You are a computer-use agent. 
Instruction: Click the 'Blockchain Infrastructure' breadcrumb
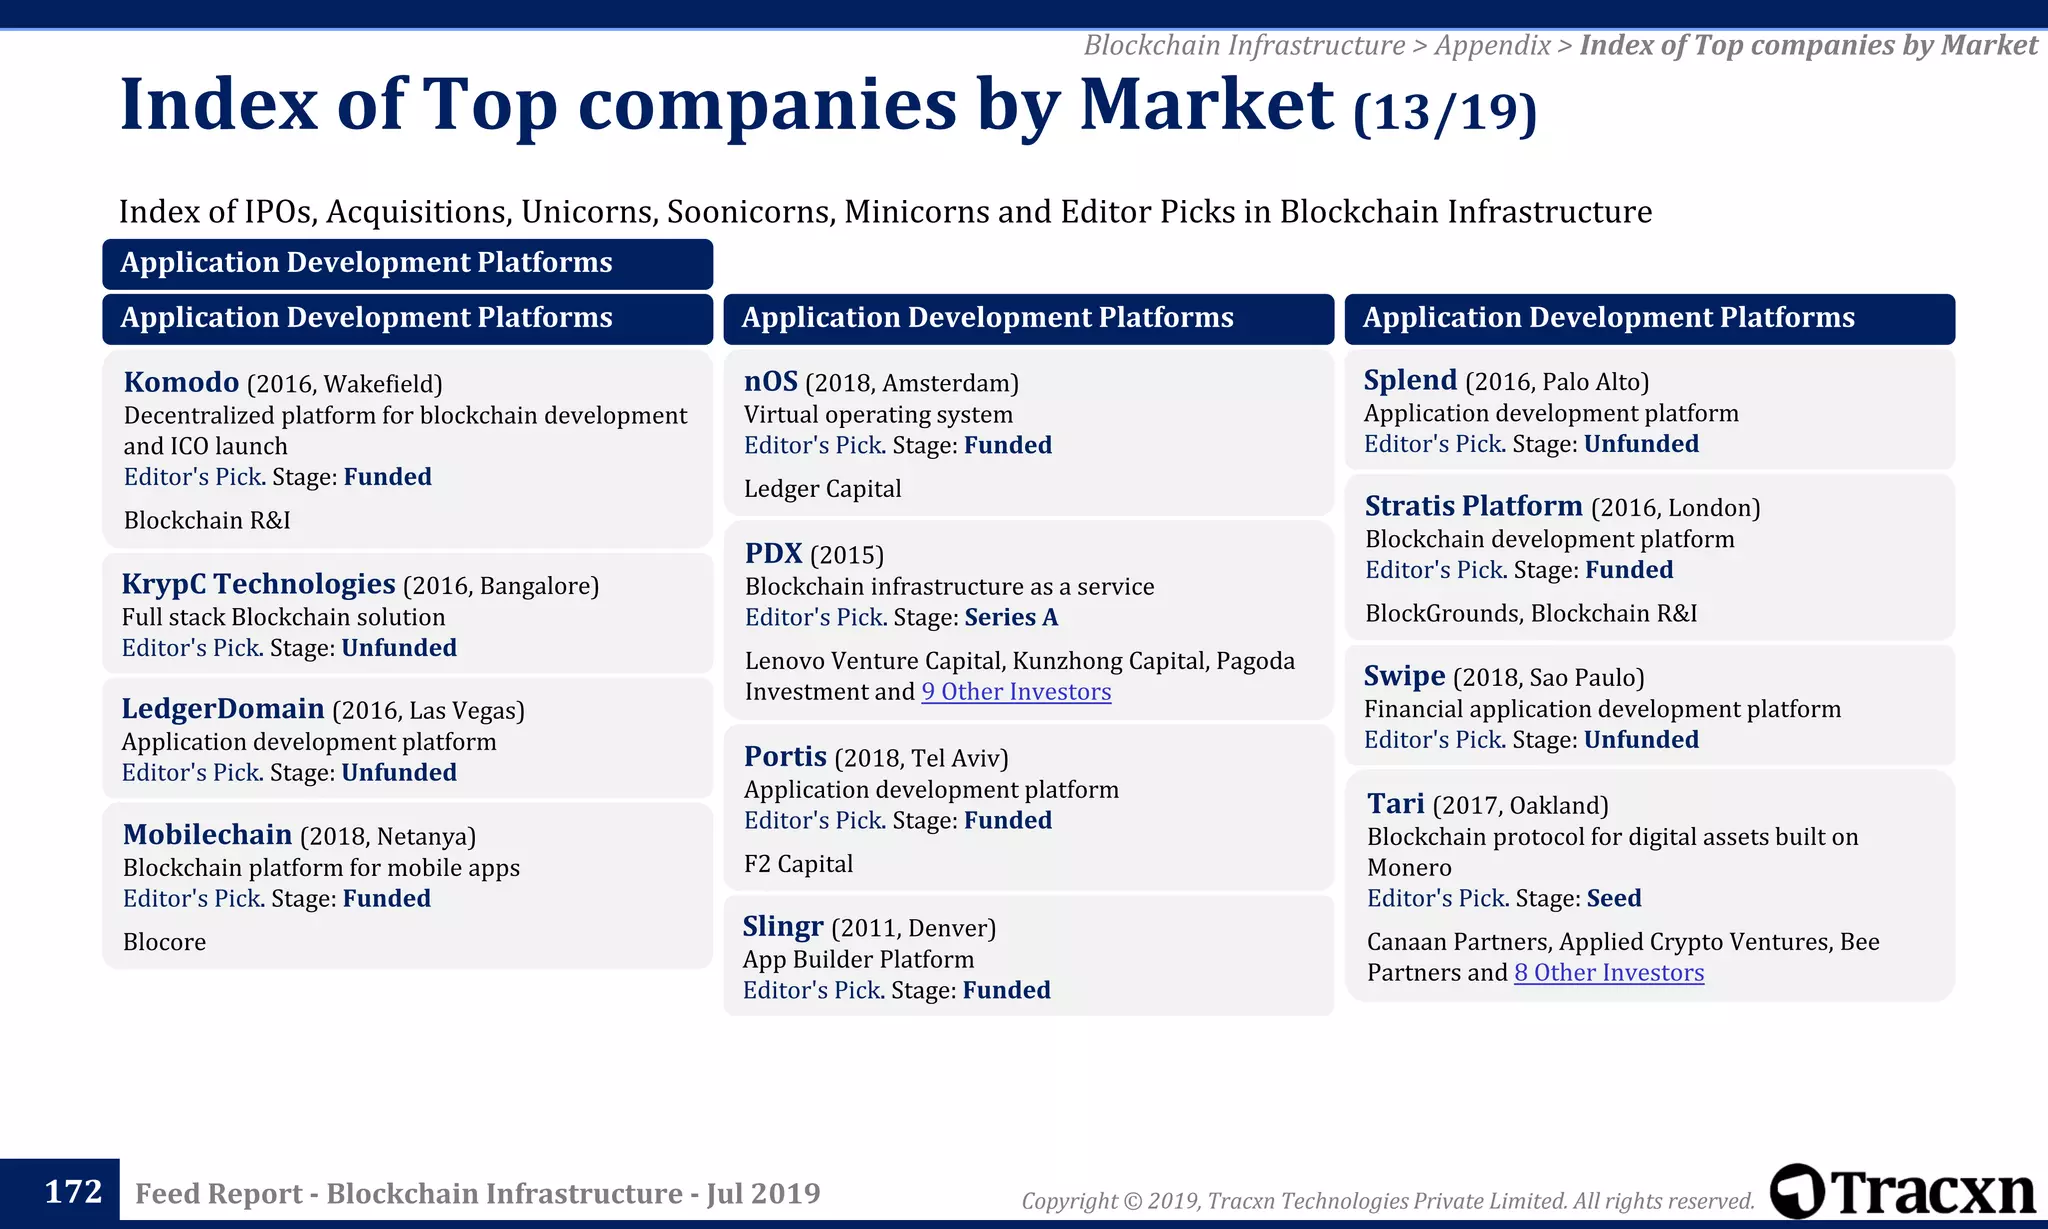[1244, 45]
